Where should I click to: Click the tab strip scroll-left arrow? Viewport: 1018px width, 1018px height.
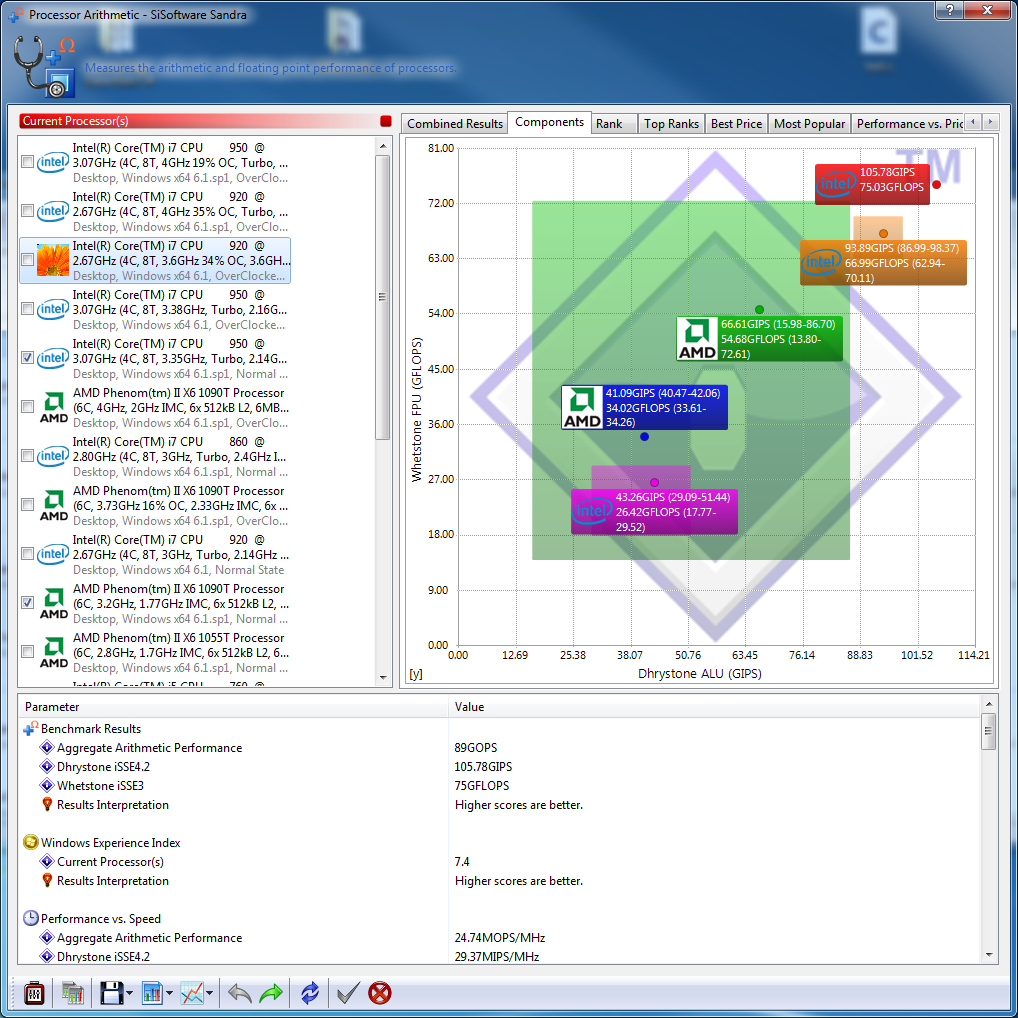[x=973, y=122]
